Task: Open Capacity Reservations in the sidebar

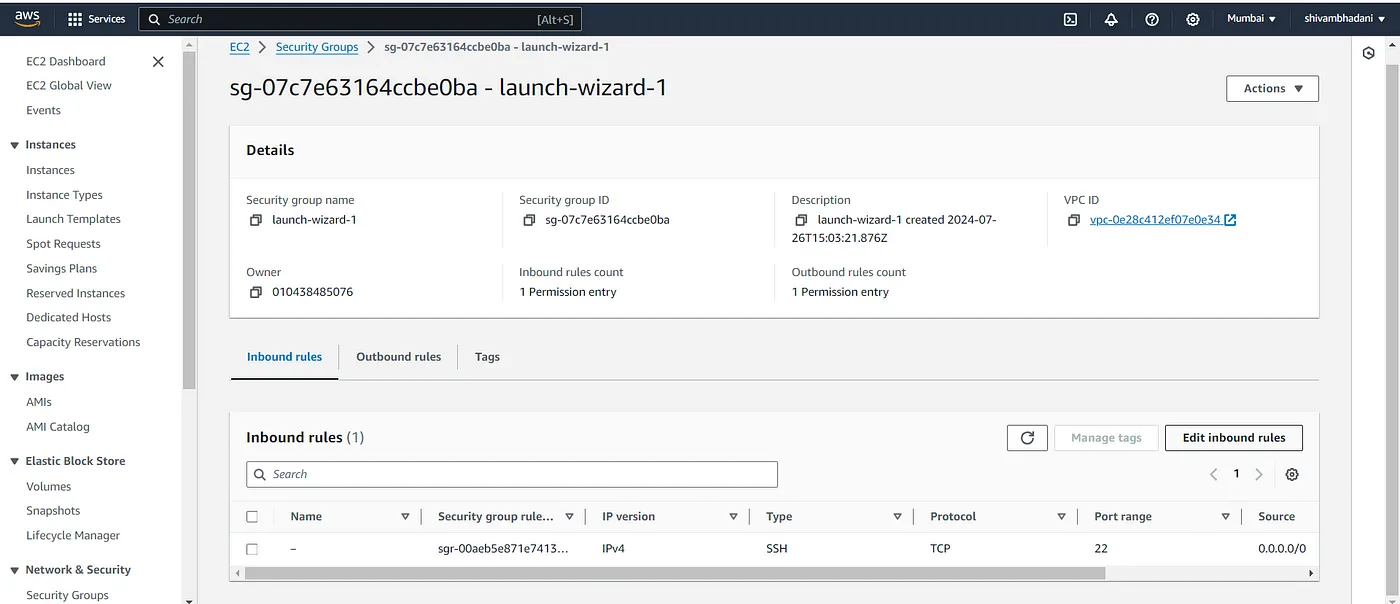Action: 83,343
